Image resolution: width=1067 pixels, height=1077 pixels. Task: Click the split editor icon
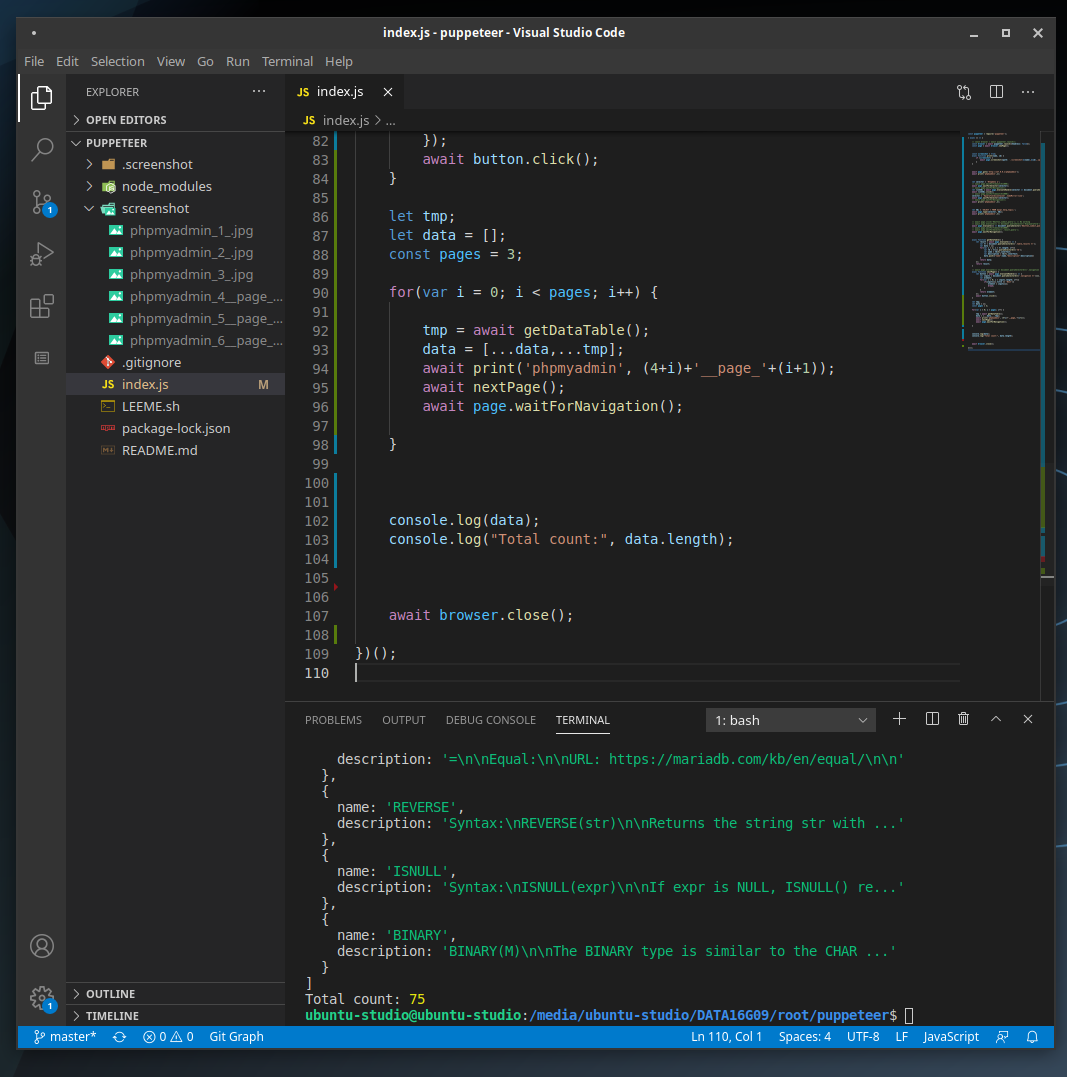(x=996, y=91)
